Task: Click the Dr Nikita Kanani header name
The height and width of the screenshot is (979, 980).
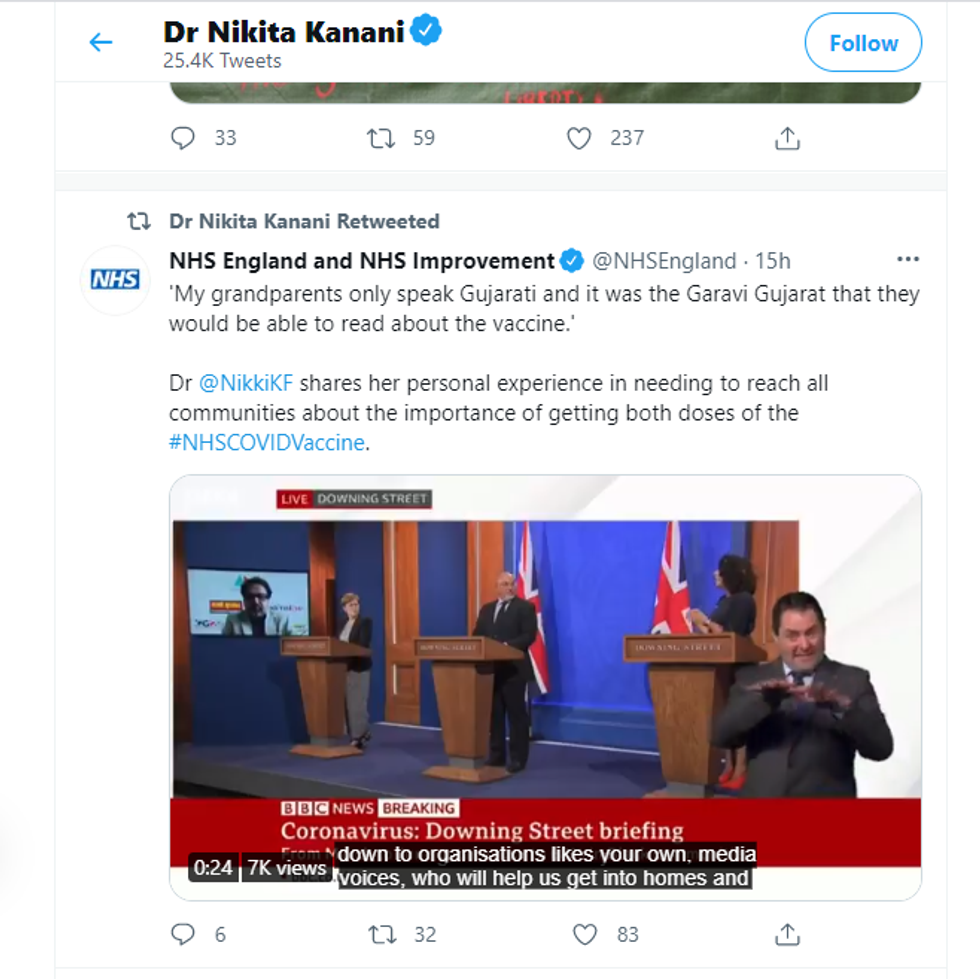Action: [x=284, y=32]
